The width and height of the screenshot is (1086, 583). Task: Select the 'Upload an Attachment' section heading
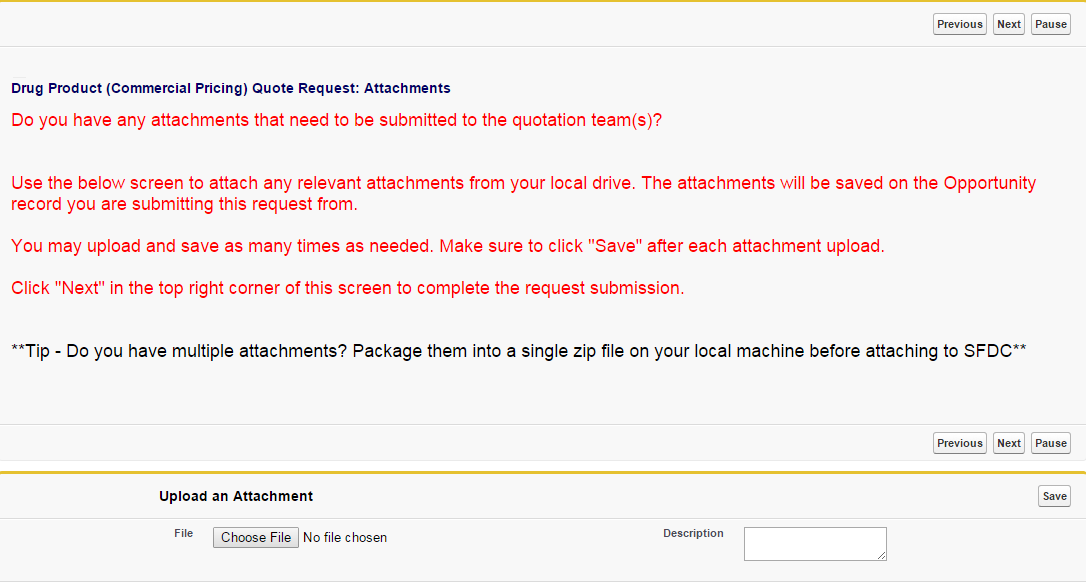[236, 496]
